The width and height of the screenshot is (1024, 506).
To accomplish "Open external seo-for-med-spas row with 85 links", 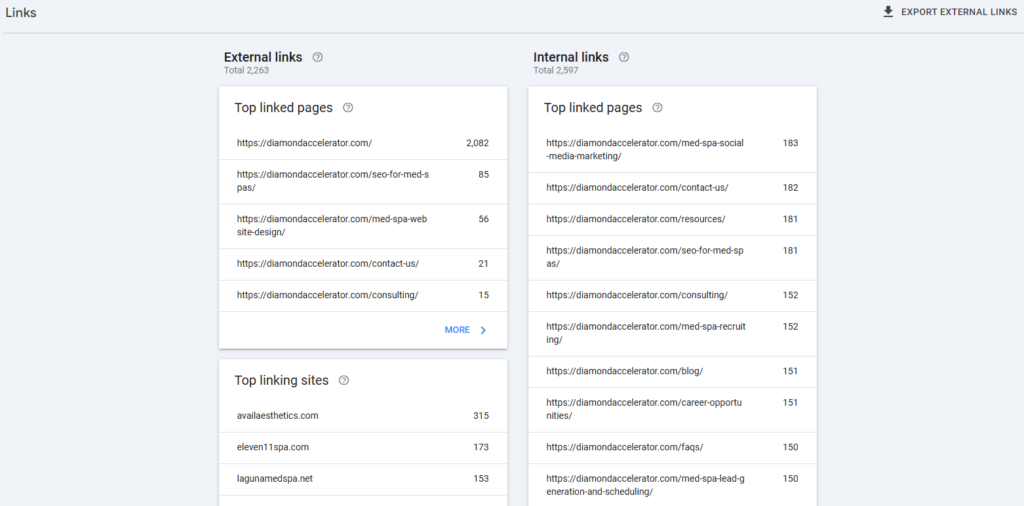I will click(x=363, y=182).
